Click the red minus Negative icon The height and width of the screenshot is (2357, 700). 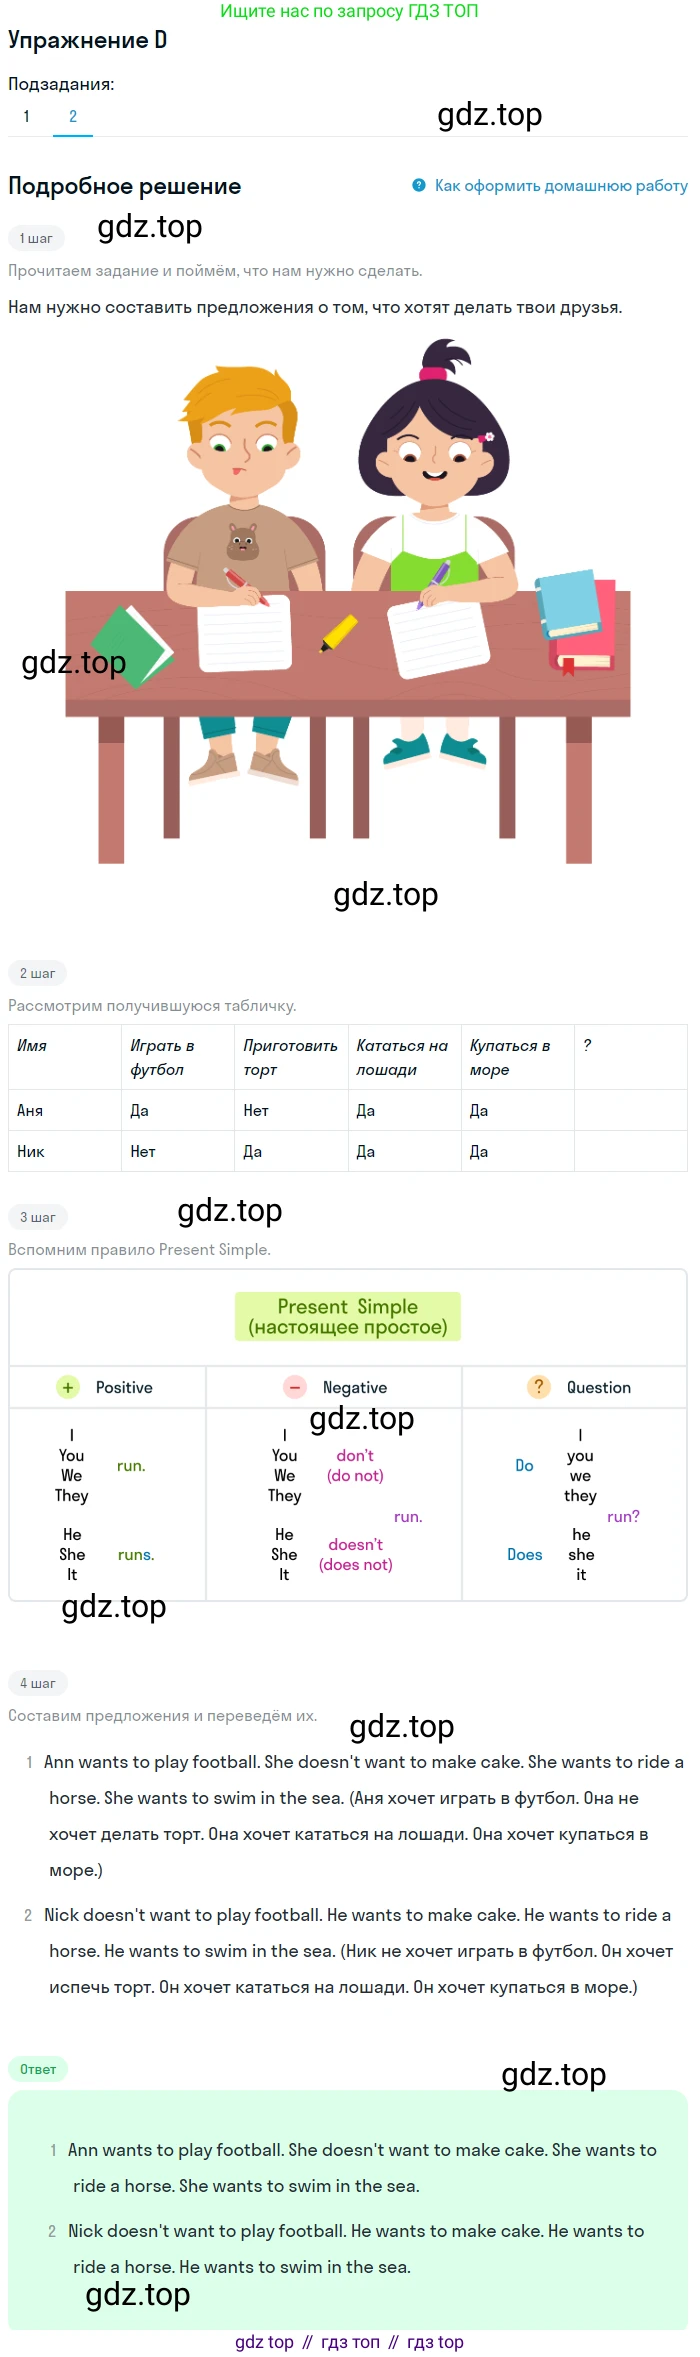[295, 1387]
